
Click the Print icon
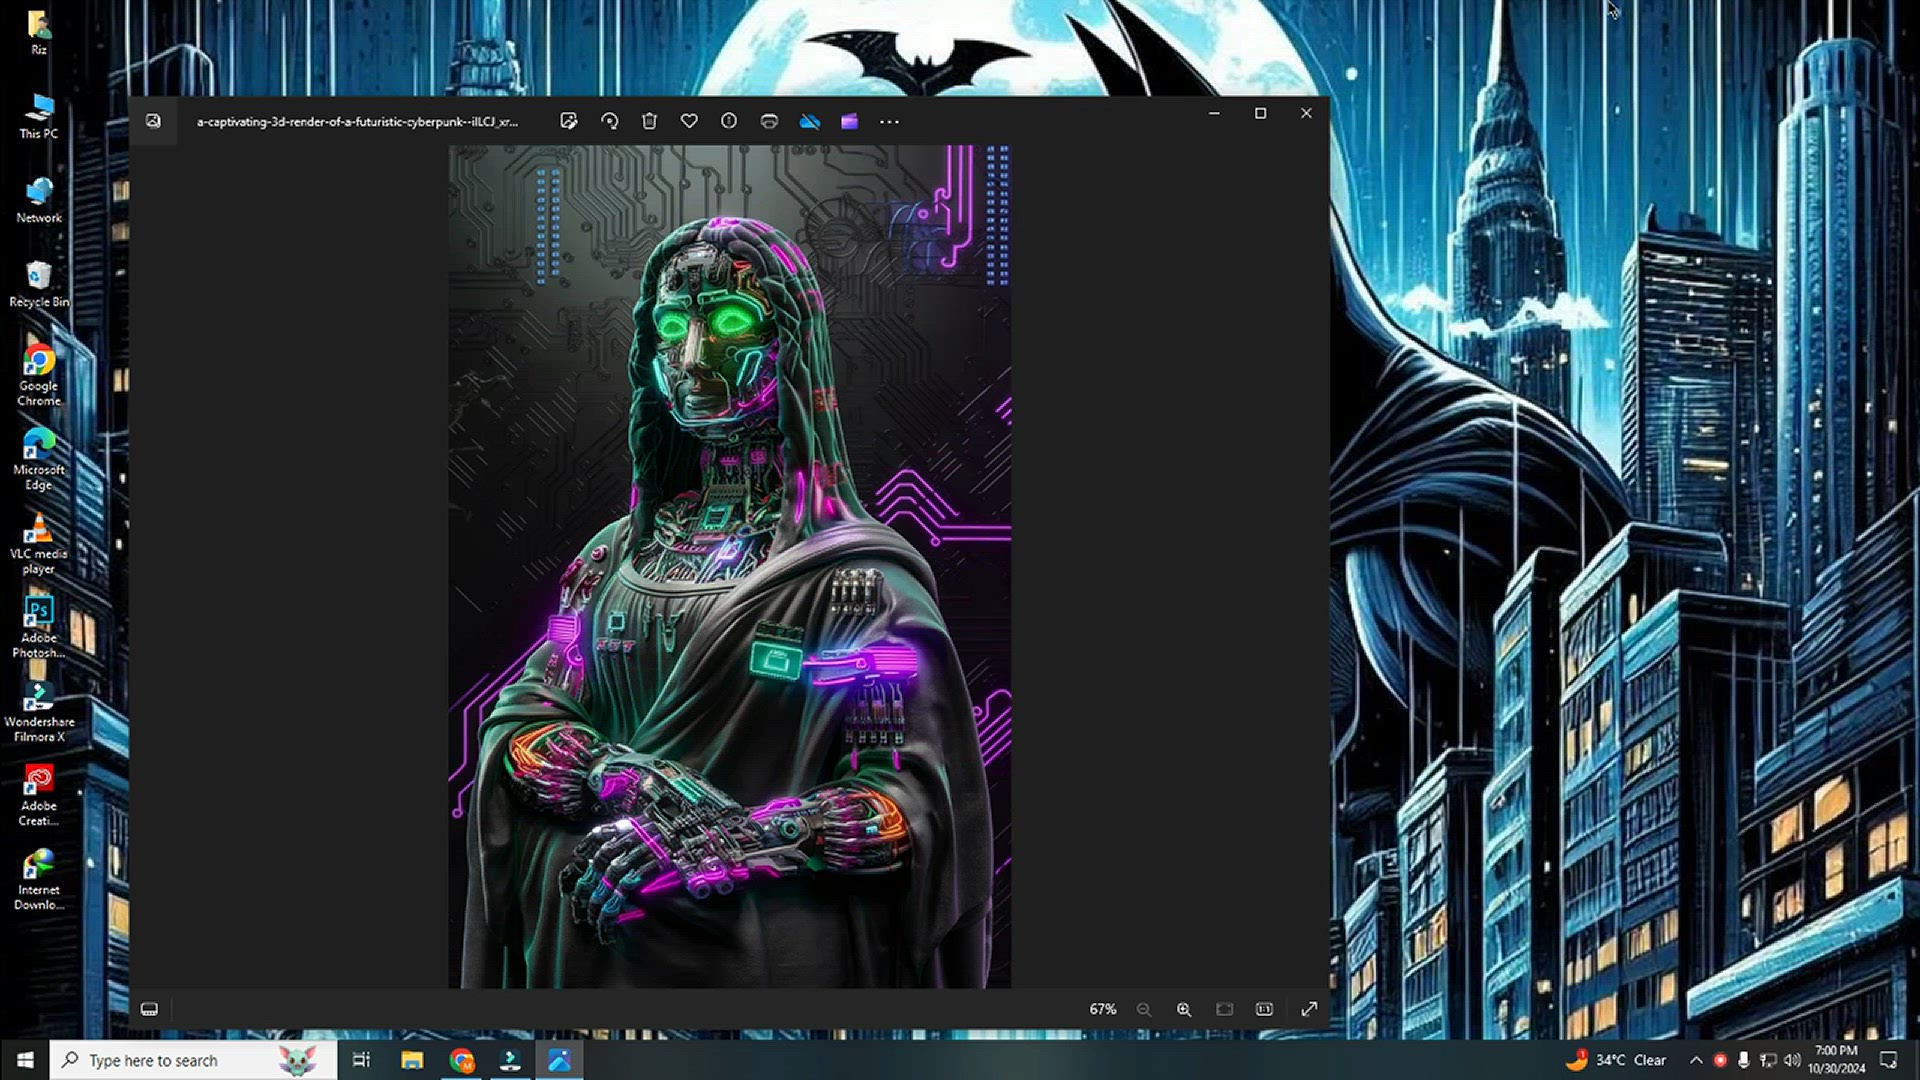point(769,121)
